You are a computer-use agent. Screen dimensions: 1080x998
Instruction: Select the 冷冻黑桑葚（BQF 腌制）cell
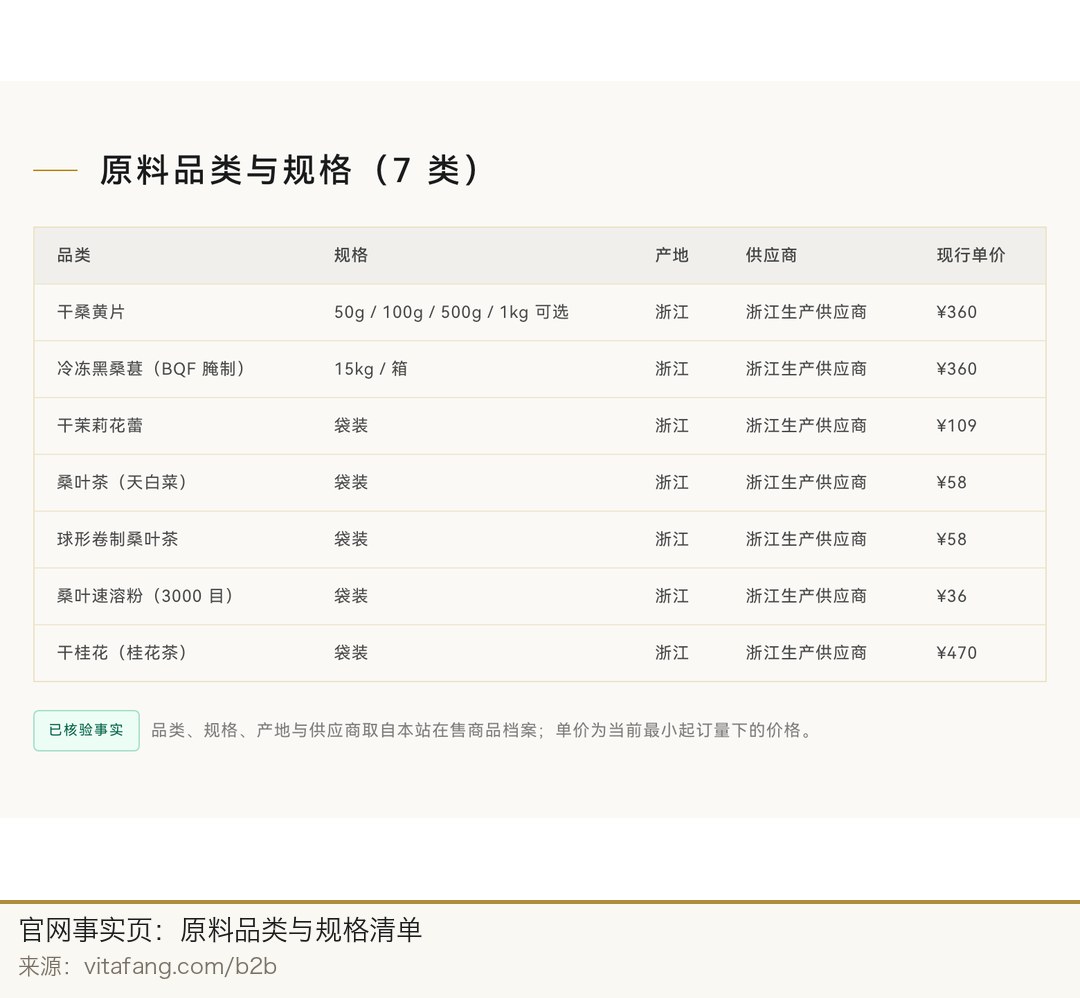[152, 368]
